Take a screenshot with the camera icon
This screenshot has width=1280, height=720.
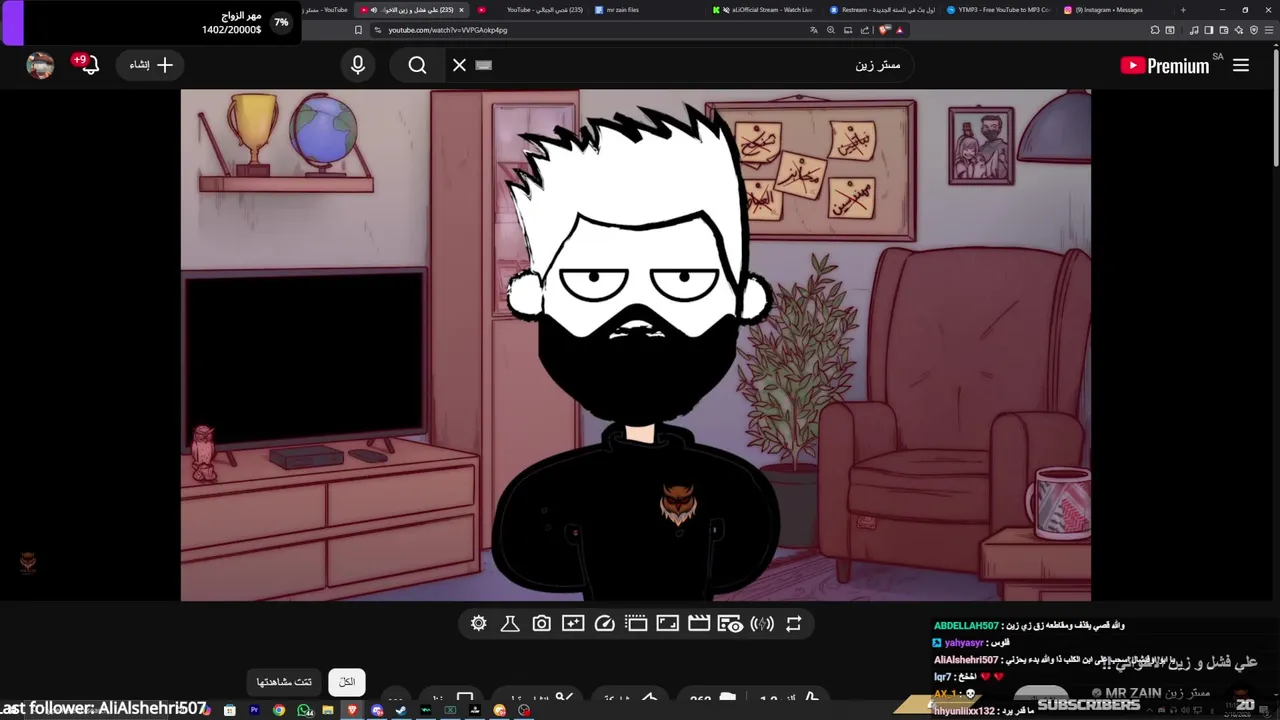pyautogui.click(x=541, y=623)
